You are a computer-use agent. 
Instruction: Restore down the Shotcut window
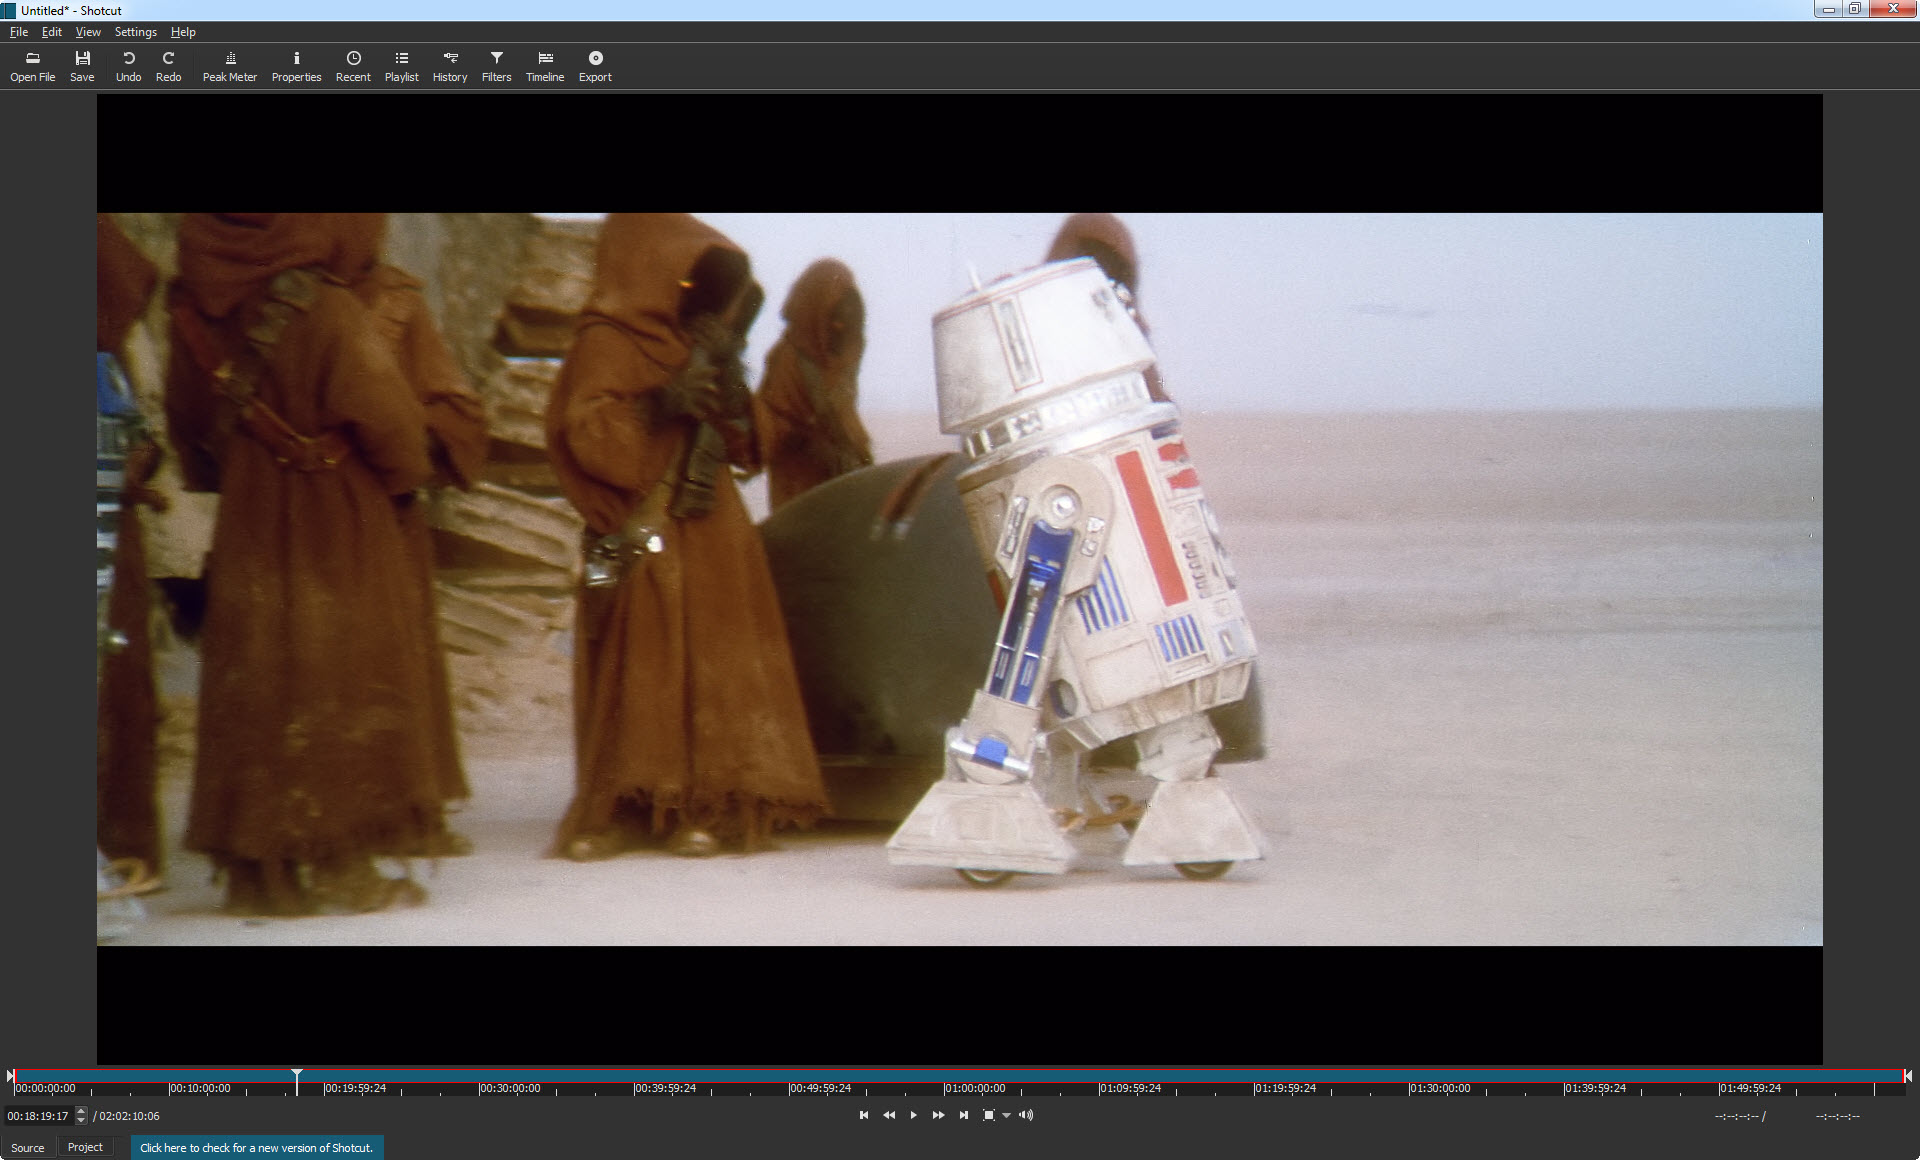click(1854, 9)
